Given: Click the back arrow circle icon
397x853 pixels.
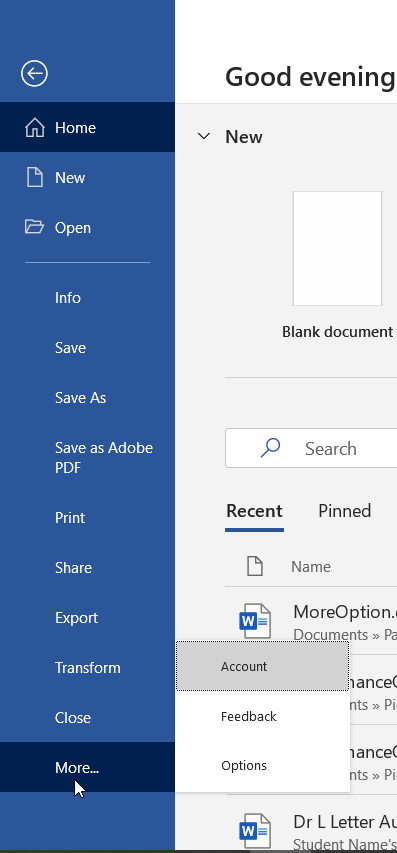Looking at the screenshot, I should 34,73.
